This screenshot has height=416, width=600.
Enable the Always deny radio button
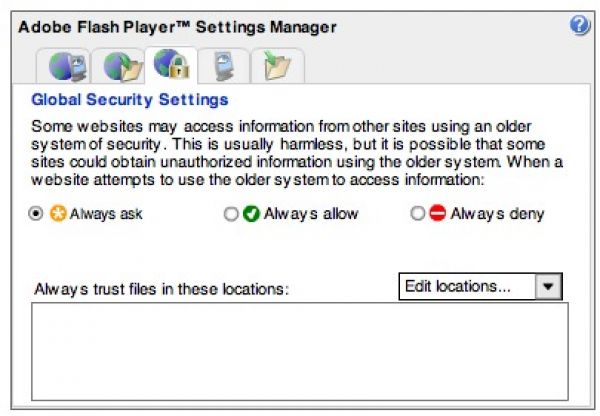click(x=419, y=214)
